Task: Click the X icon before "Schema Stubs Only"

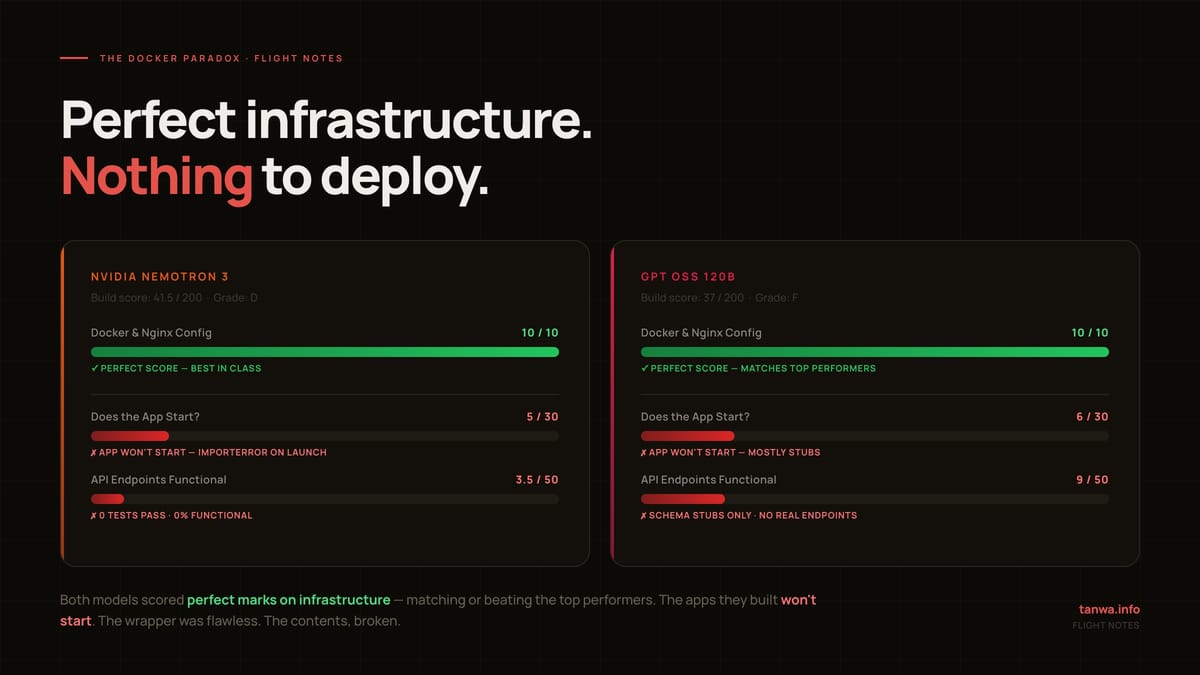Action: pos(645,515)
